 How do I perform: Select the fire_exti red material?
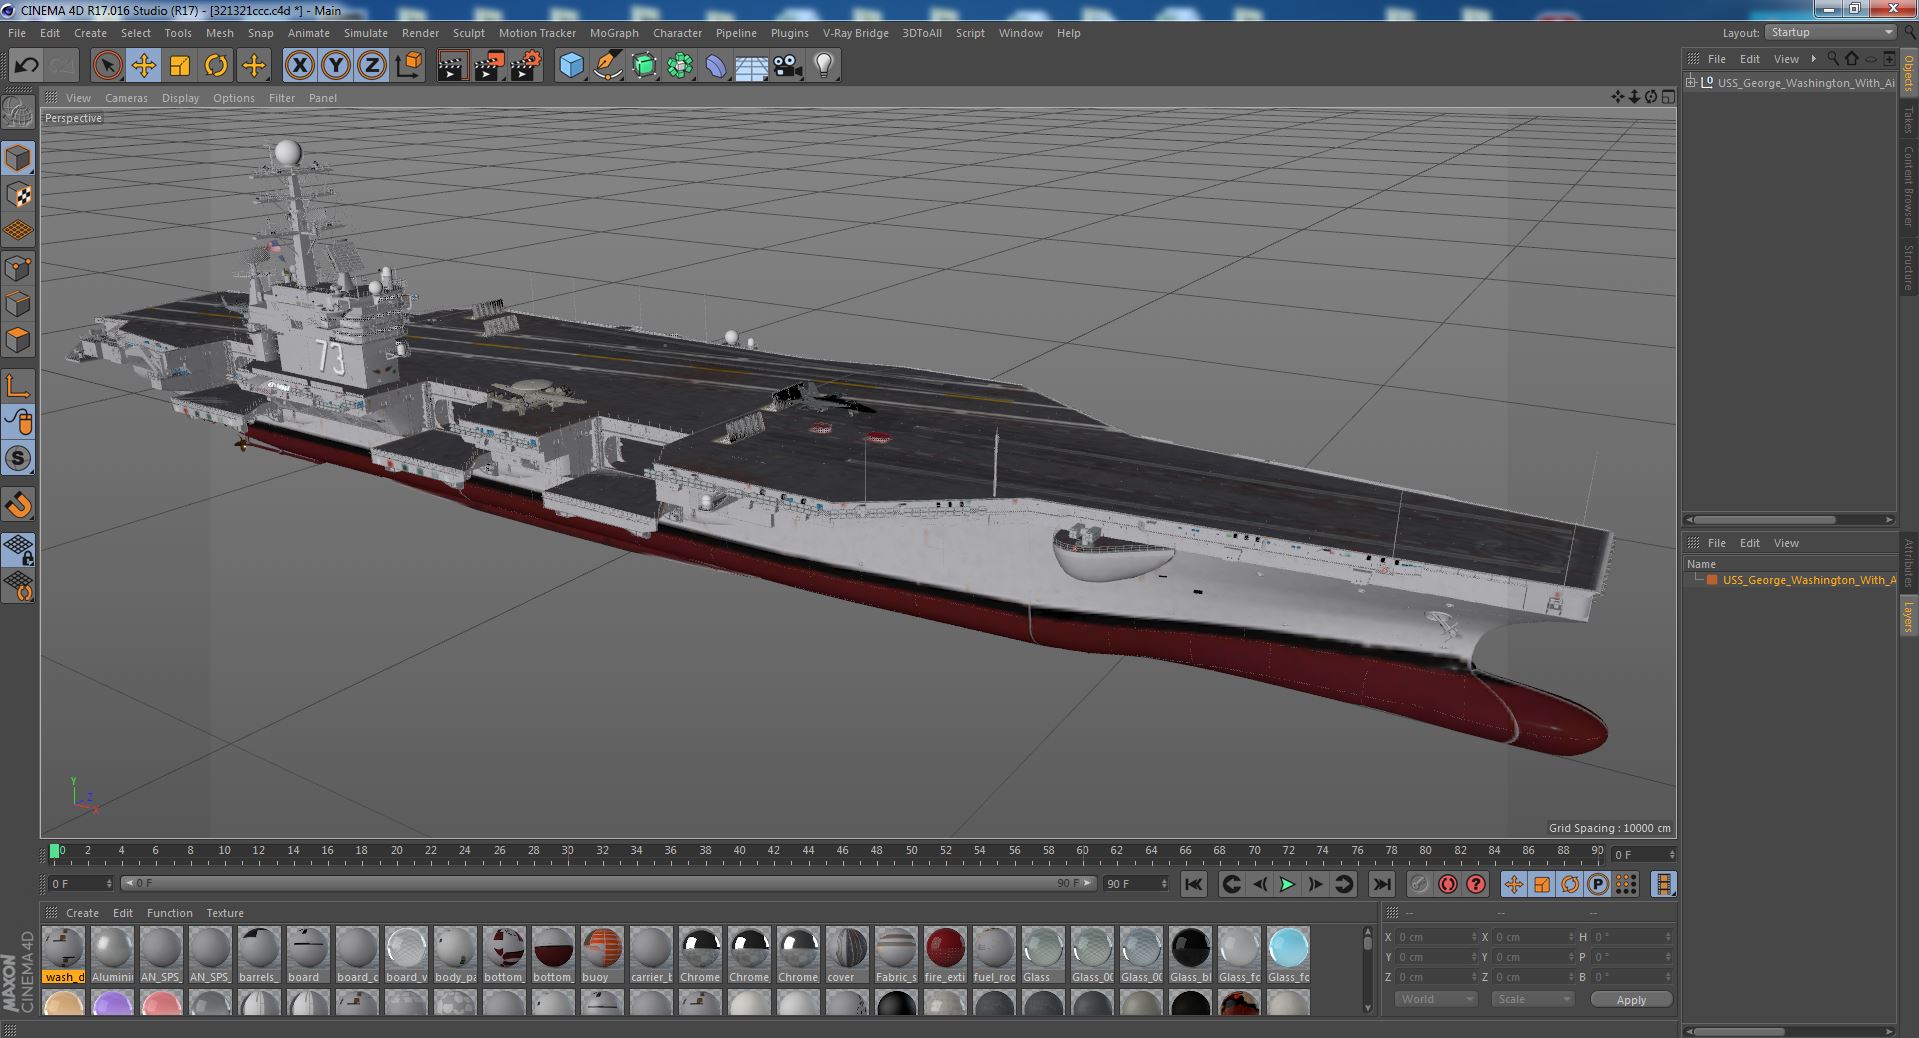[x=945, y=955]
